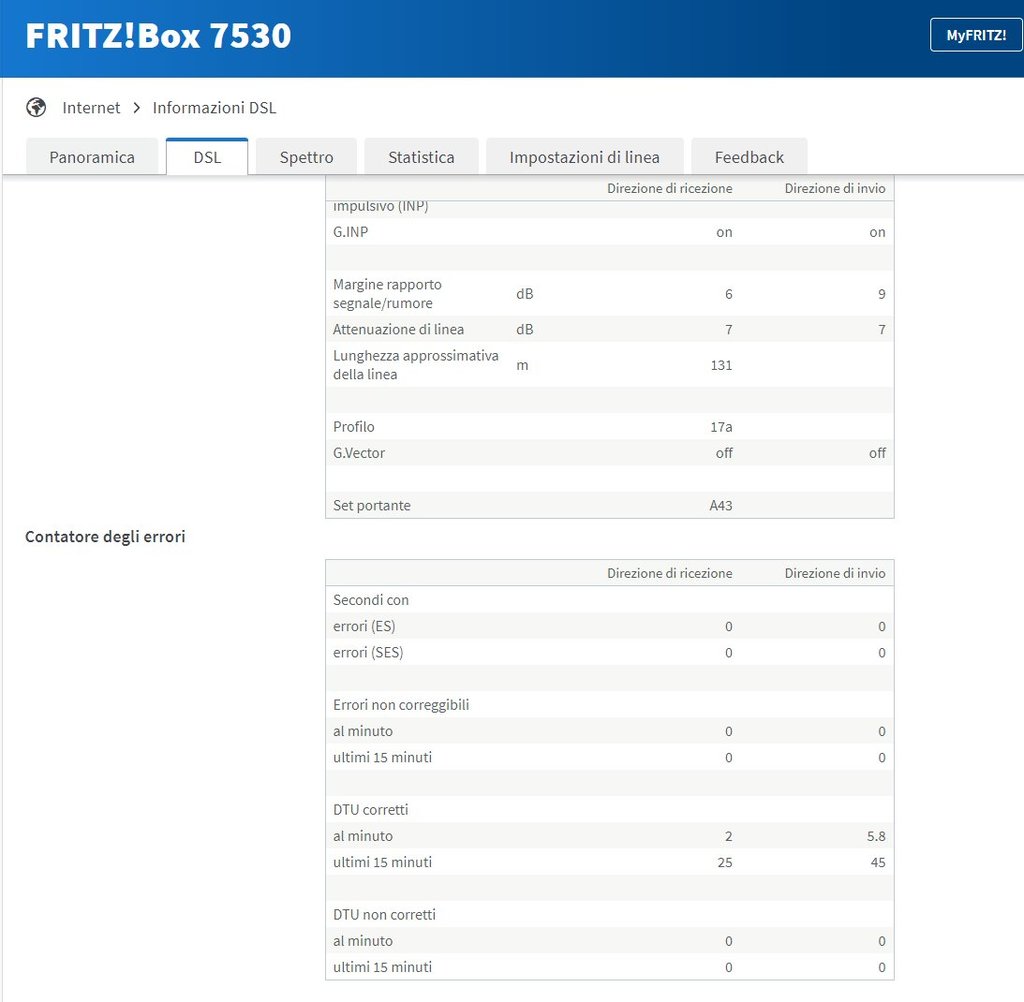
Task: Click the 'DTU non corretti' section label
Action: pyautogui.click(x=384, y=914)
